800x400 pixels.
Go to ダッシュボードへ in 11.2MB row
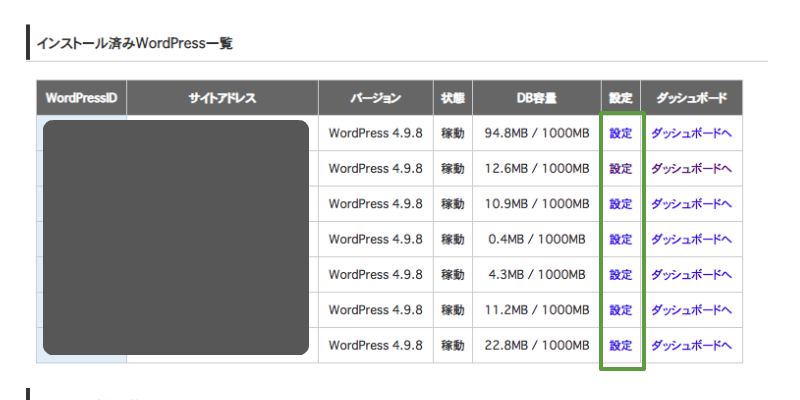(x=692, y=310)
